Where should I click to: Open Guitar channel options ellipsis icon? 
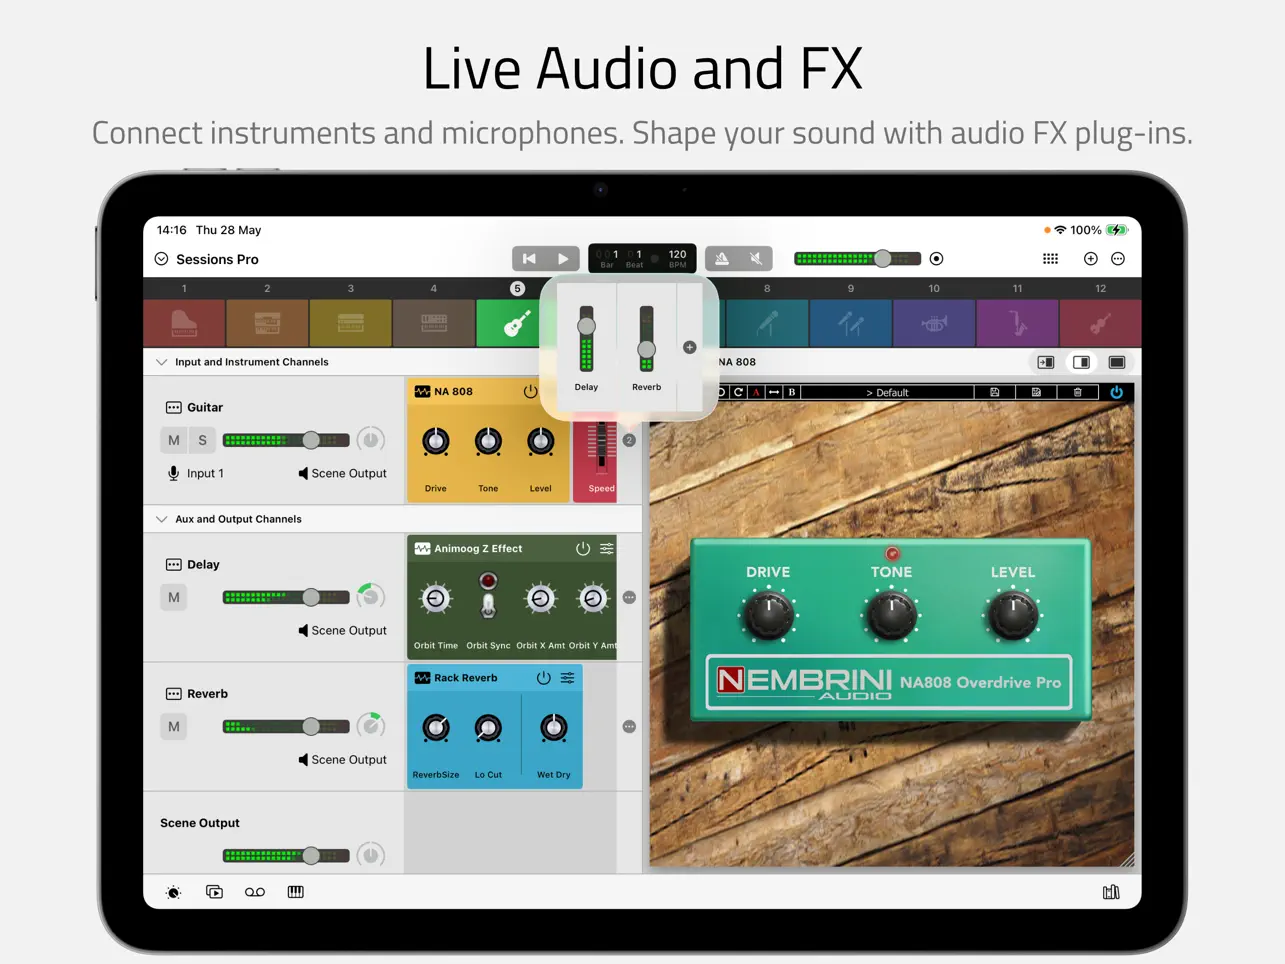point(173,407)
